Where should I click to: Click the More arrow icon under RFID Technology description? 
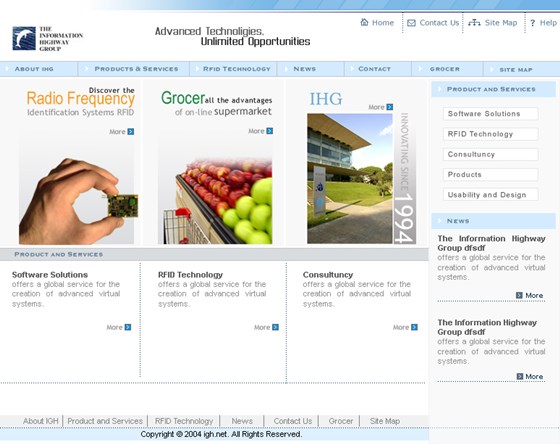click(x=275, y=327)
